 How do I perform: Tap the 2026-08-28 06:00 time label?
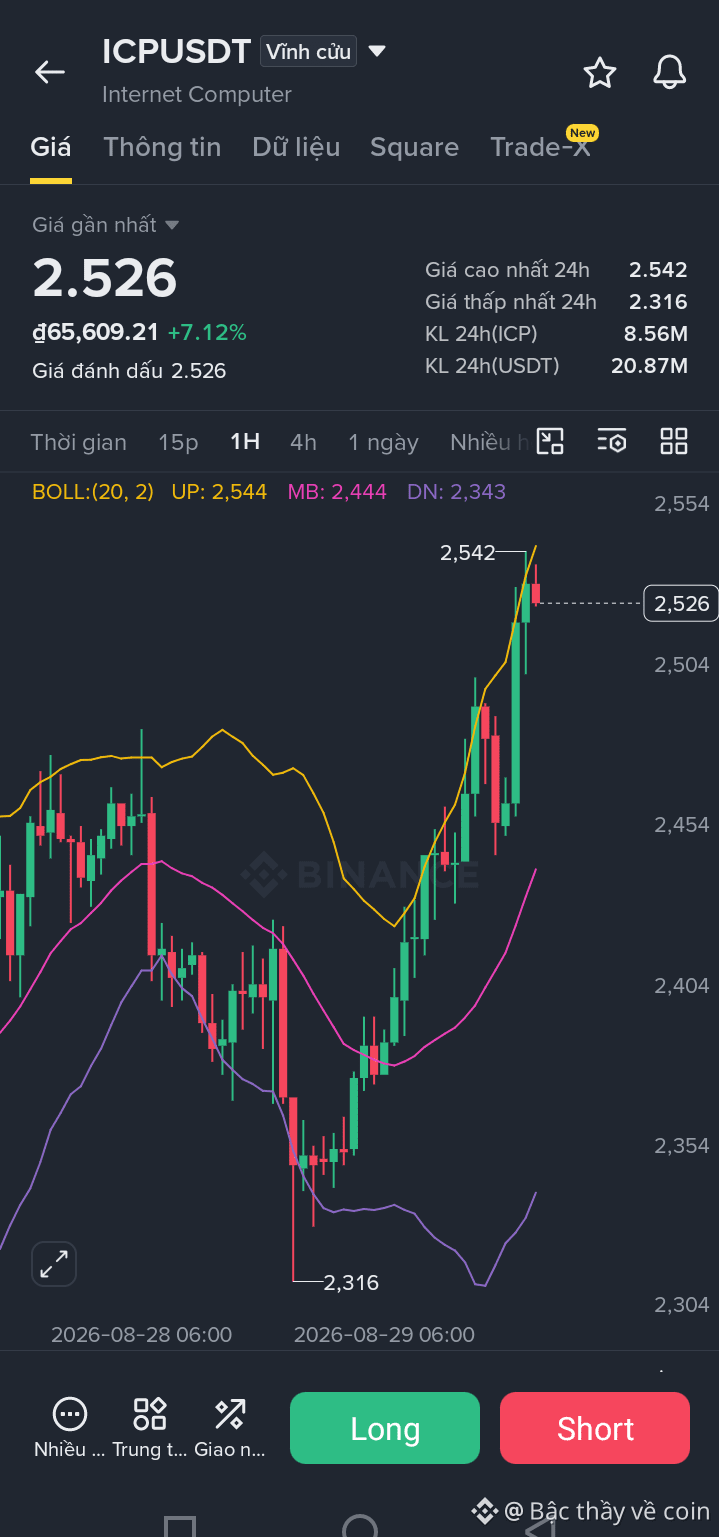[141, 1335]
